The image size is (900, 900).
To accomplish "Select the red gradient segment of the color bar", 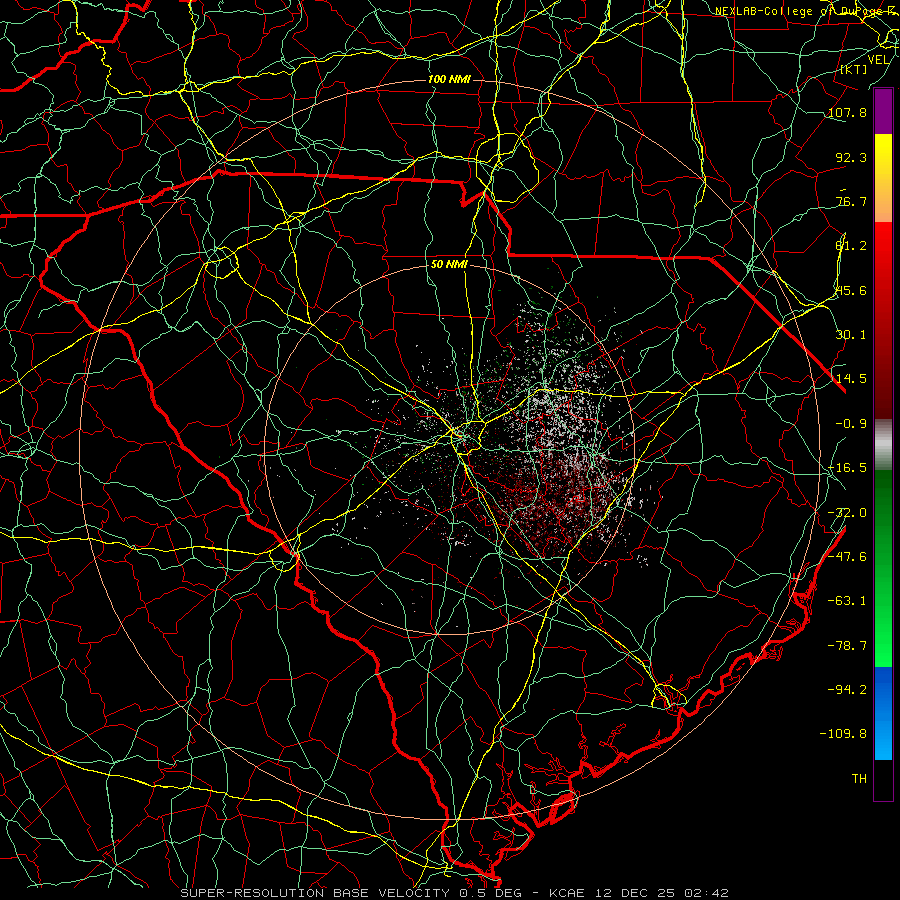I will [883, 320].
